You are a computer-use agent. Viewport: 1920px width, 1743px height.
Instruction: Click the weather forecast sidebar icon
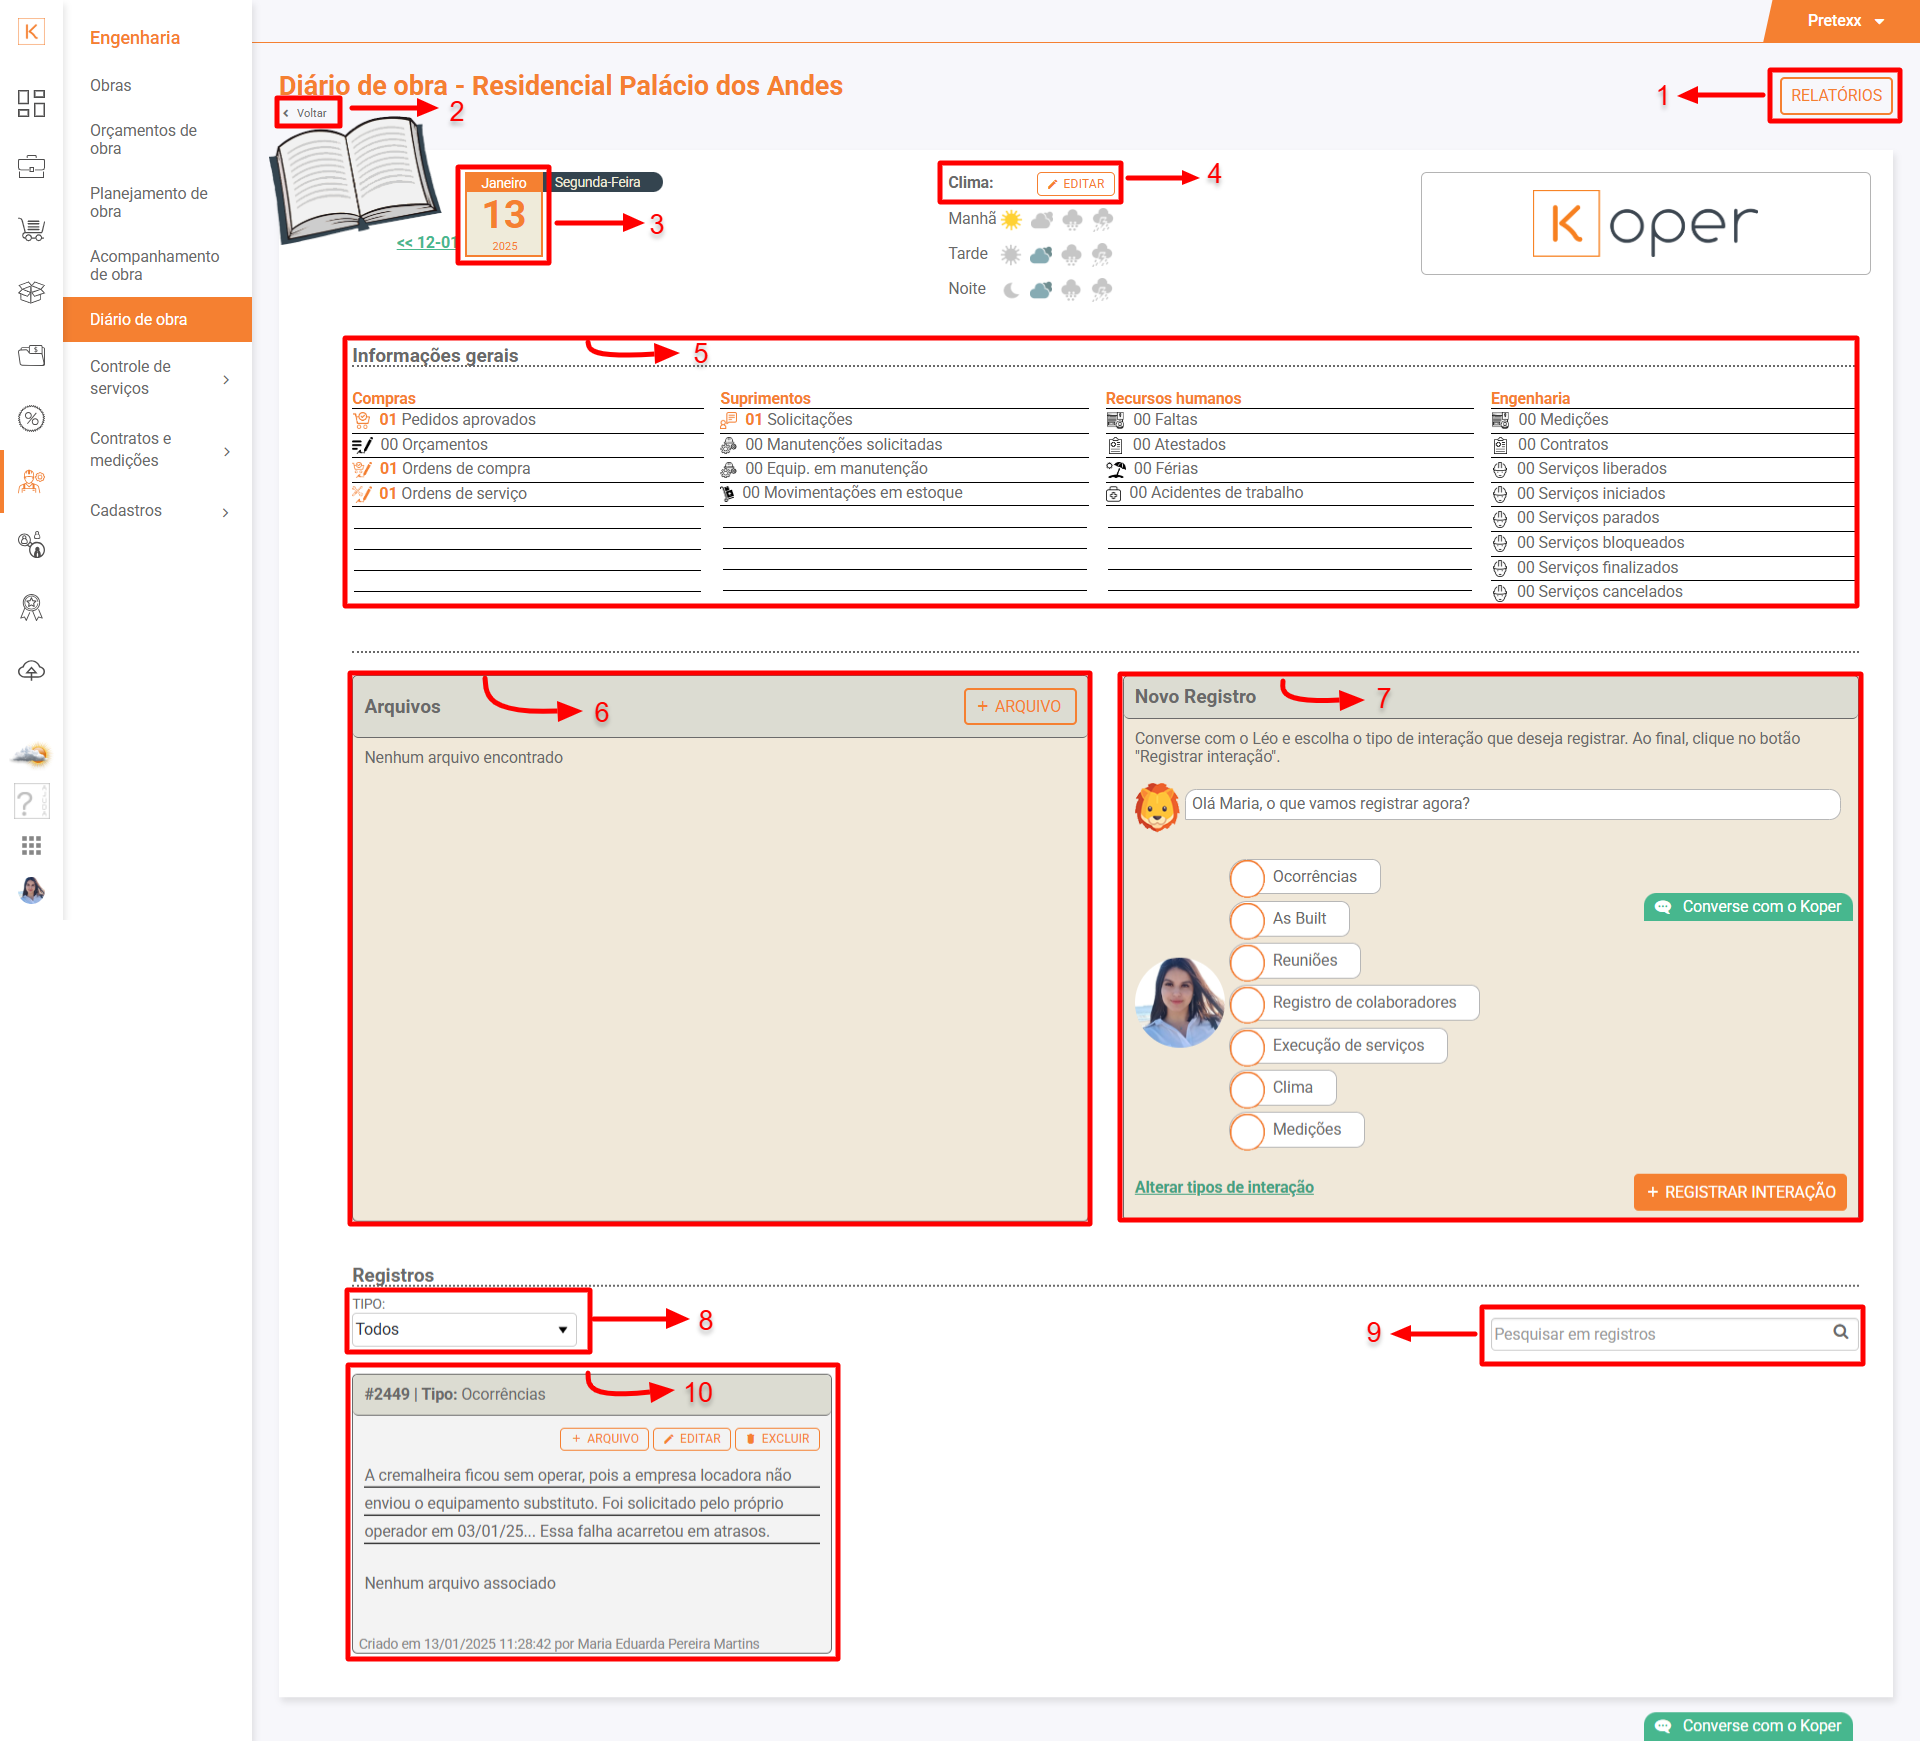(x=32, y=755)
